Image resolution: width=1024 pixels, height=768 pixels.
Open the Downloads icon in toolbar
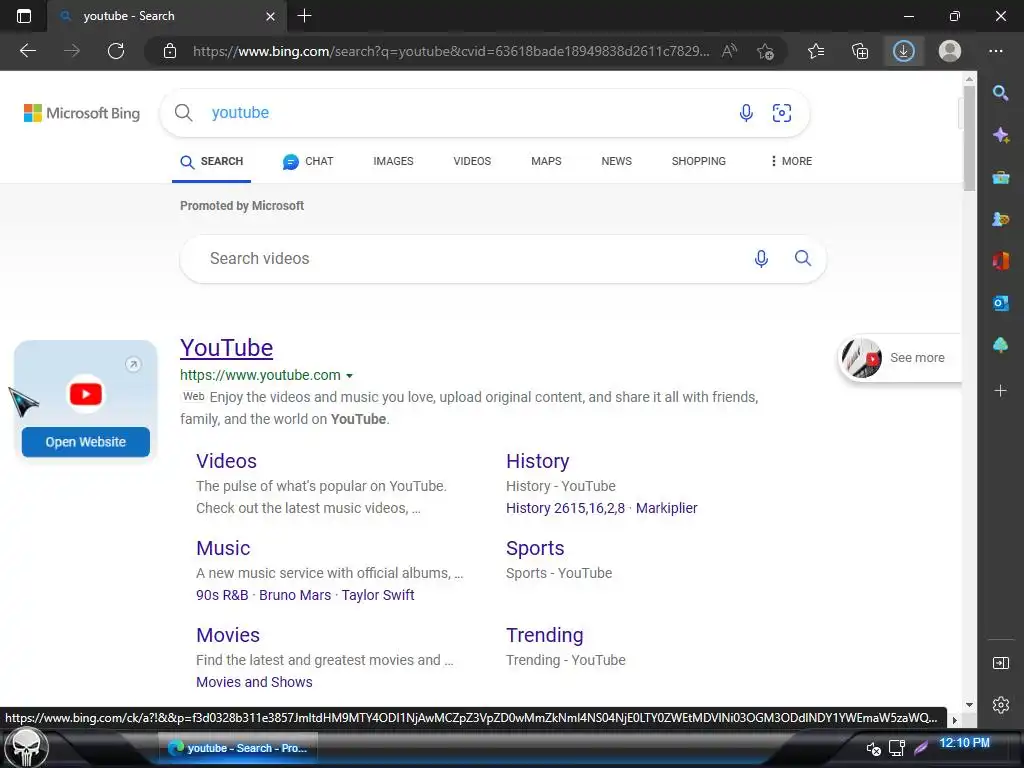[904, 51]
